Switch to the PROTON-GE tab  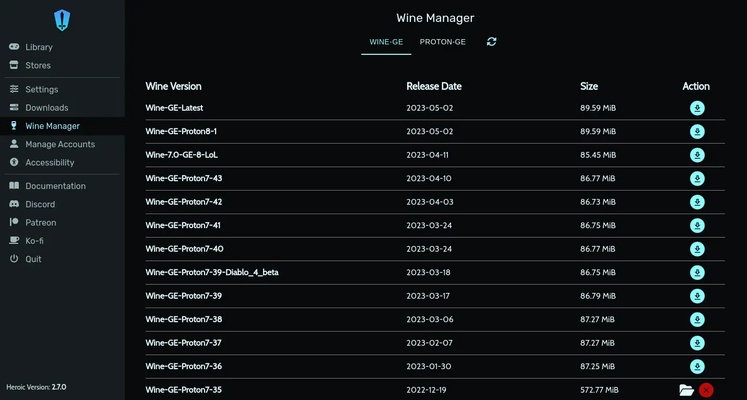point(442,42)
